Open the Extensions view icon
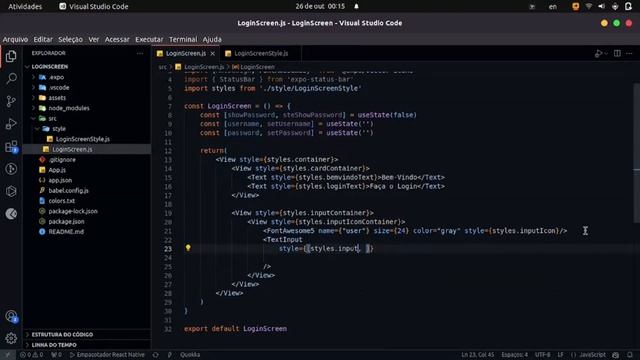 point(11,146)
